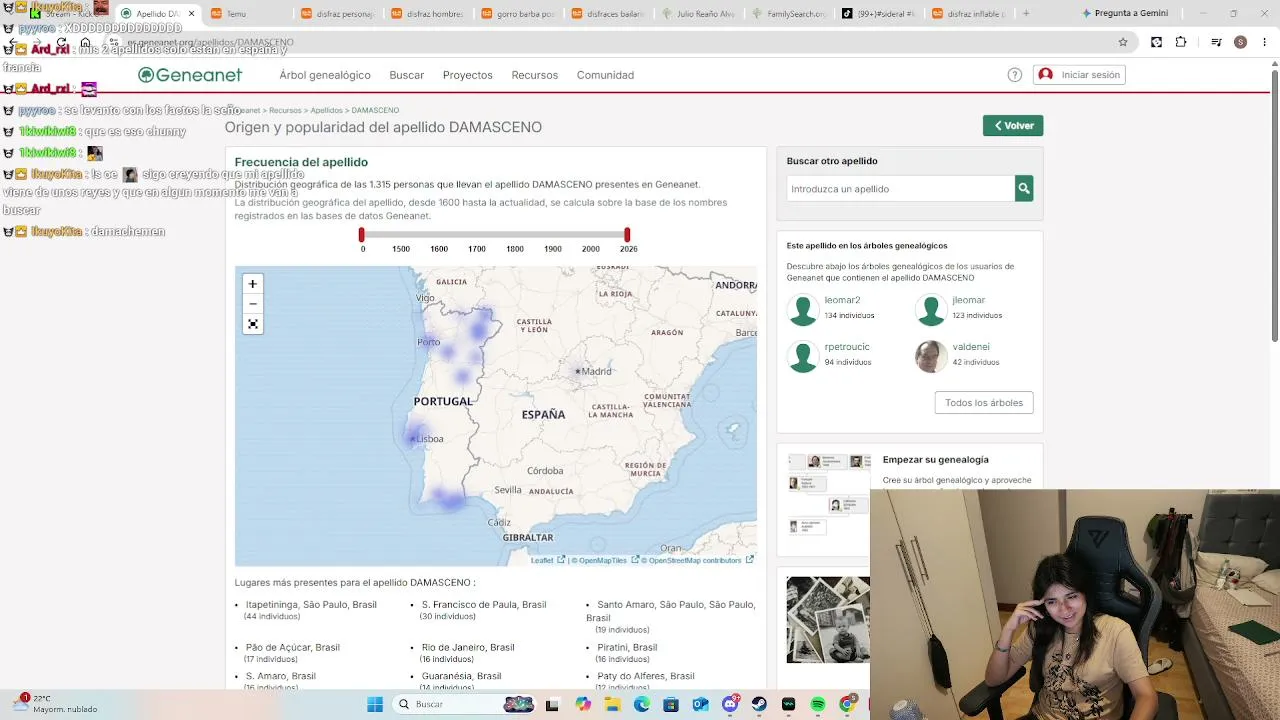The image size is (1280, 720).
Task: Open File Explorer from the taskbar
Action: point(613,705)
